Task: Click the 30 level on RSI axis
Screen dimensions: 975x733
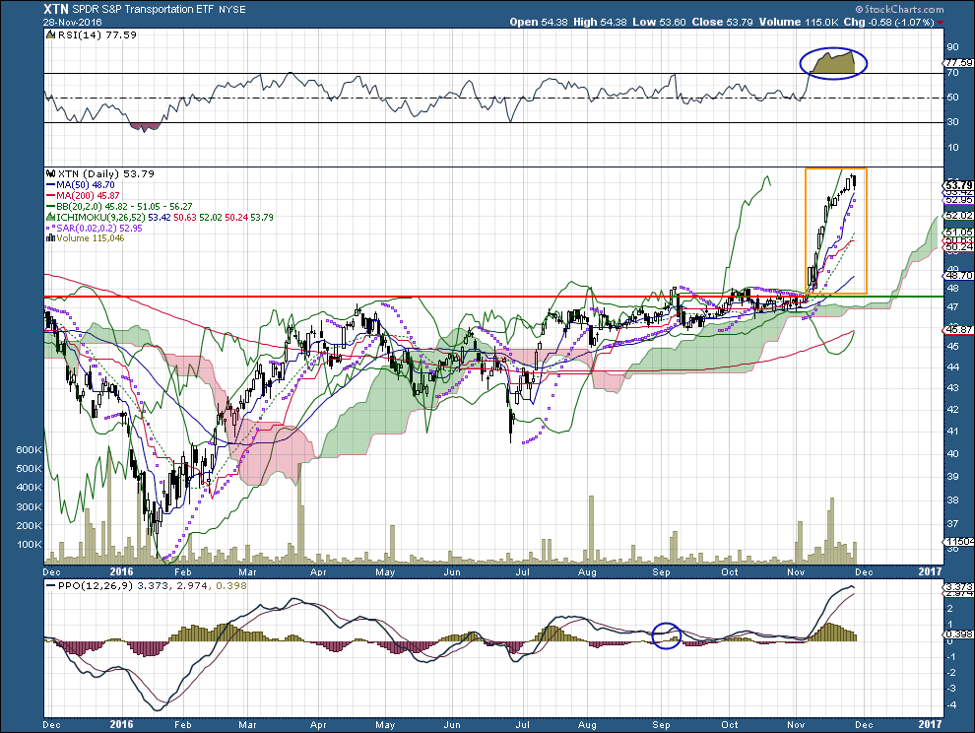Action: click(x=952, y=122)
